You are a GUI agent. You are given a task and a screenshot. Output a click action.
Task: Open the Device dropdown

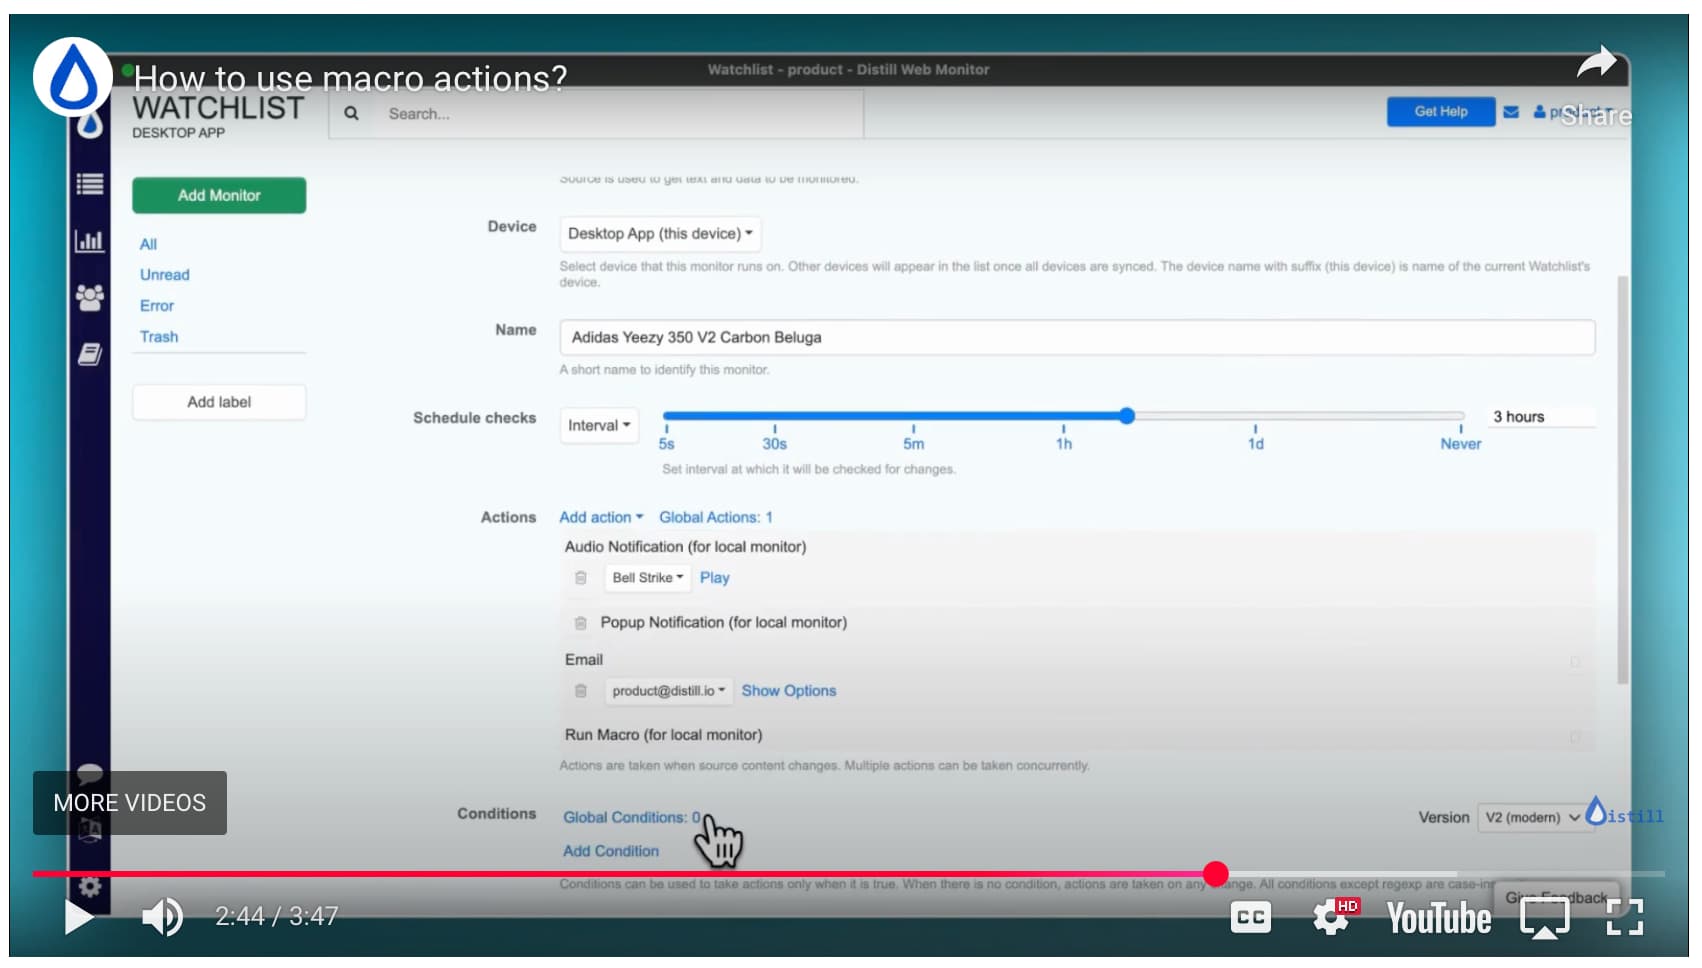(660, 234)
